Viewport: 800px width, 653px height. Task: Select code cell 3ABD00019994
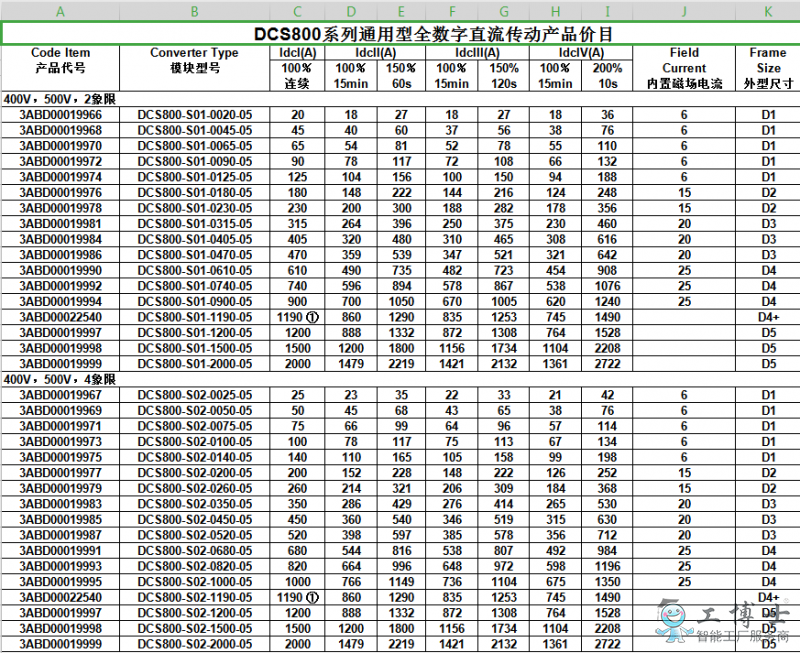pyautogui.click(x=60, y=302)
